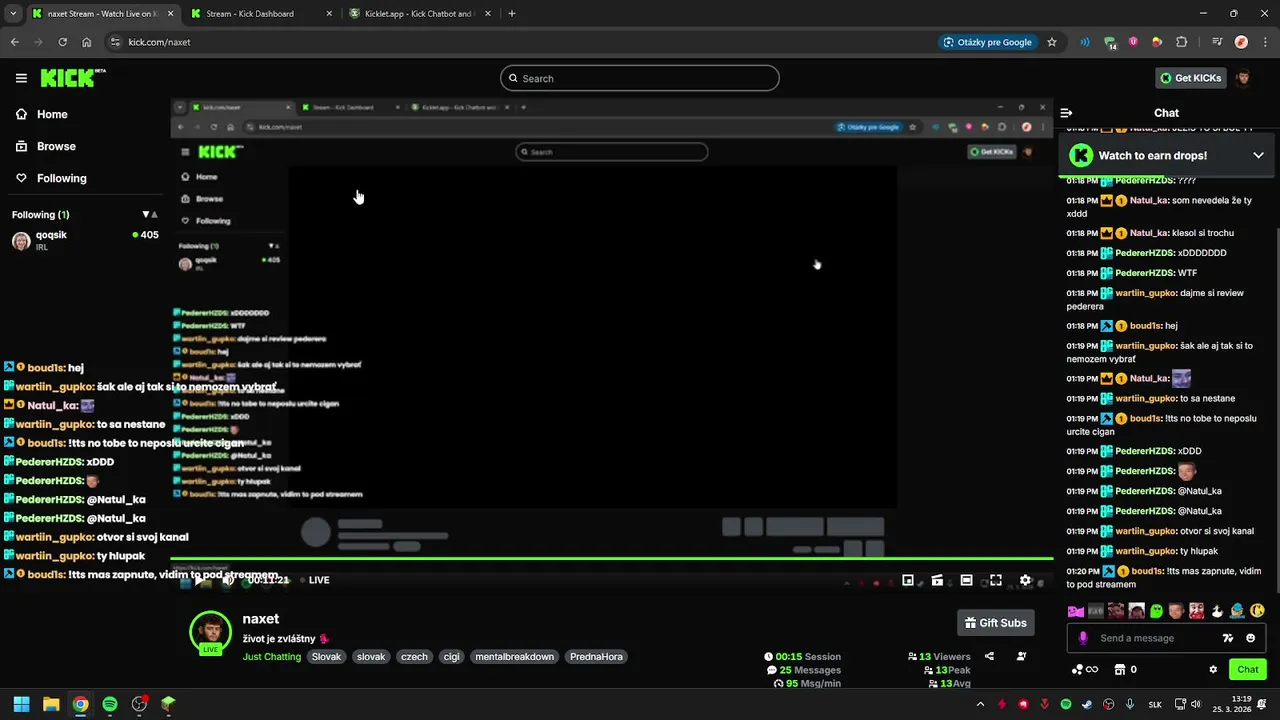Open File Explorer from the taskbar

coord(51,704)
